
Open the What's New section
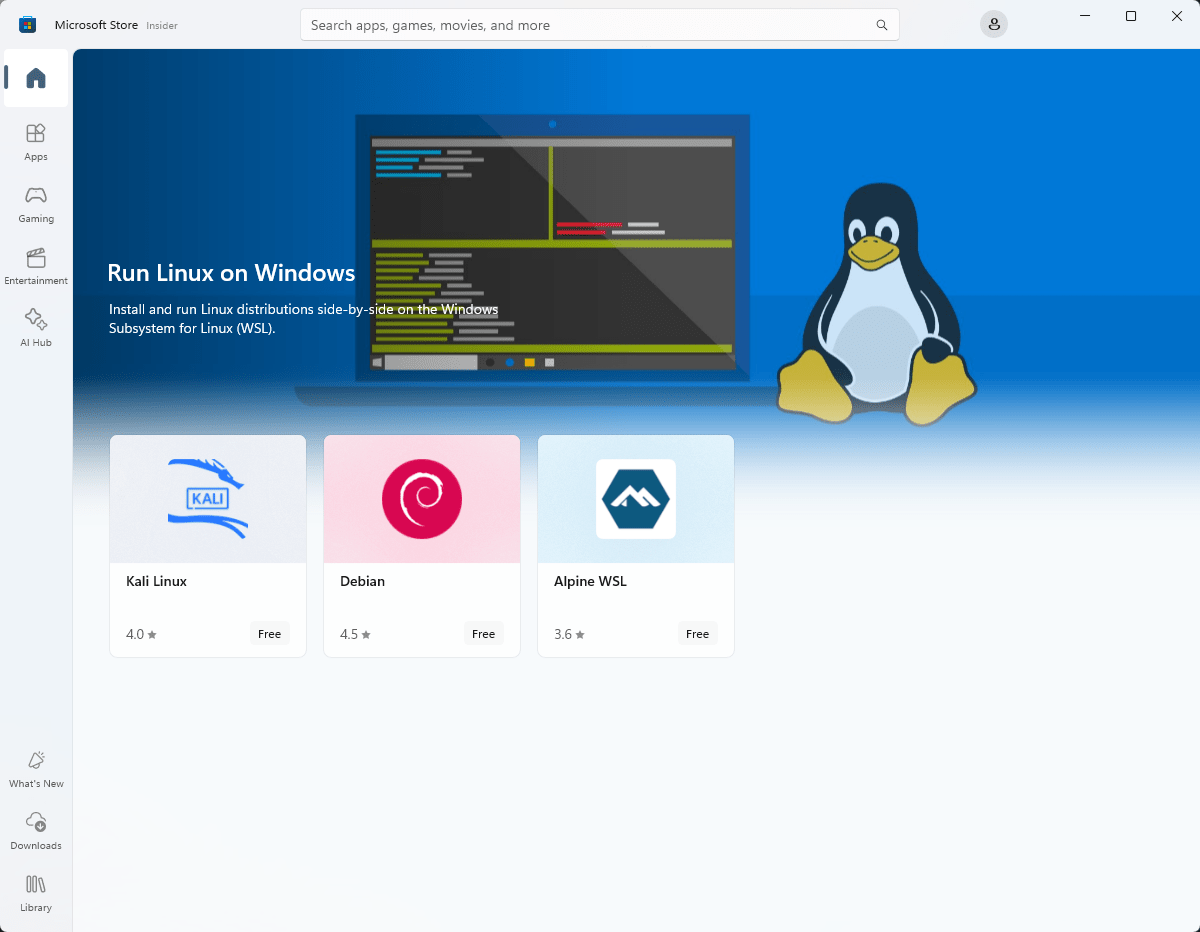pos(36,768)
